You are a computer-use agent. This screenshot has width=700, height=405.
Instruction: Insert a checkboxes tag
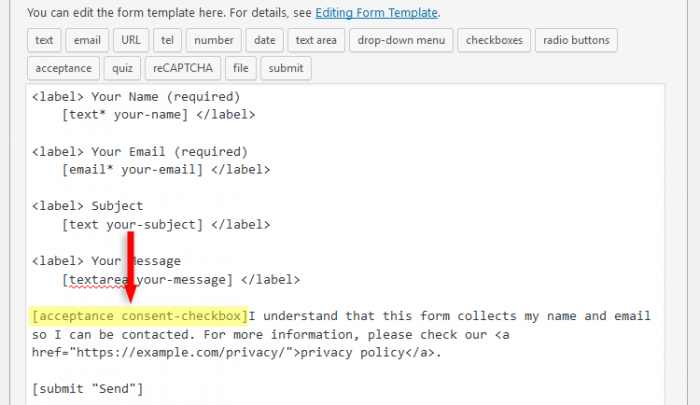[494, 40]
